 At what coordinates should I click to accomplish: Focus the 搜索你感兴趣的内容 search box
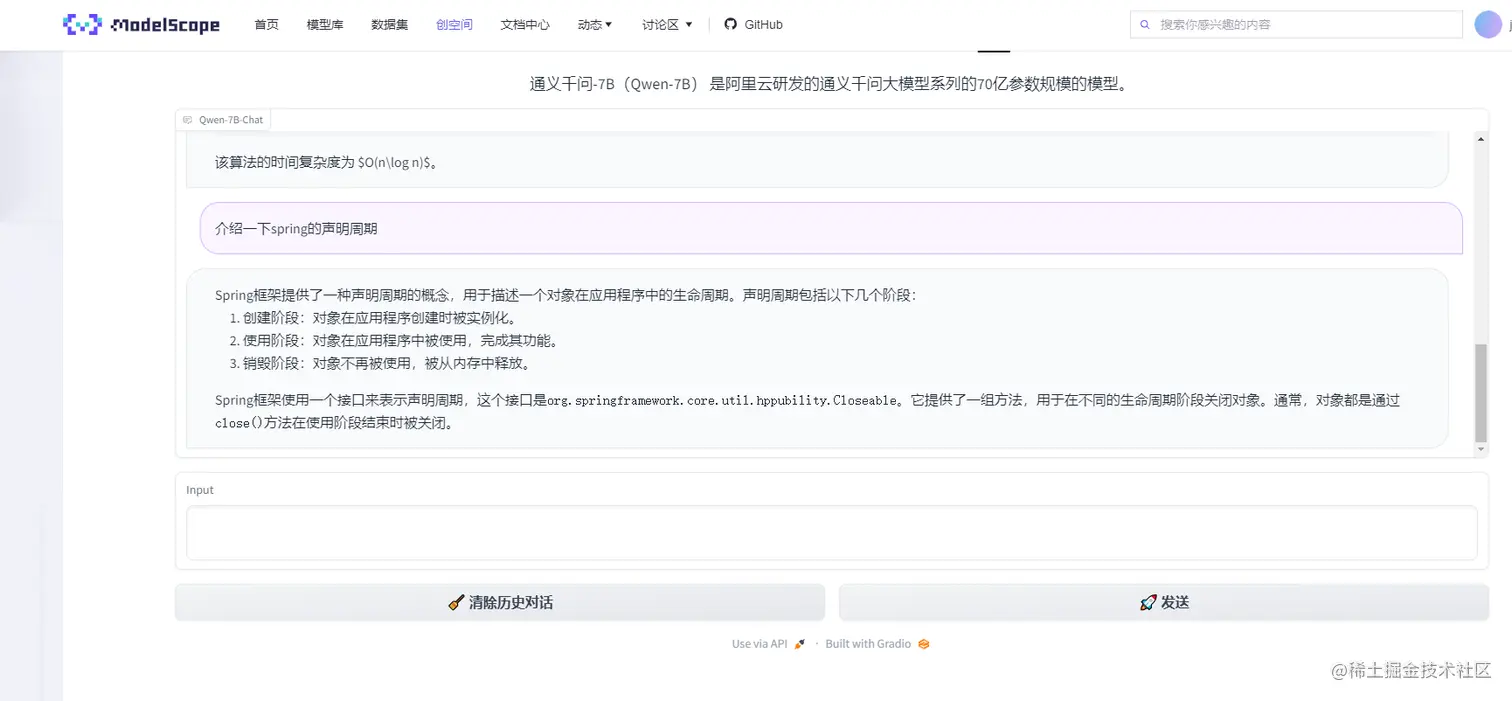point(1296,25)
